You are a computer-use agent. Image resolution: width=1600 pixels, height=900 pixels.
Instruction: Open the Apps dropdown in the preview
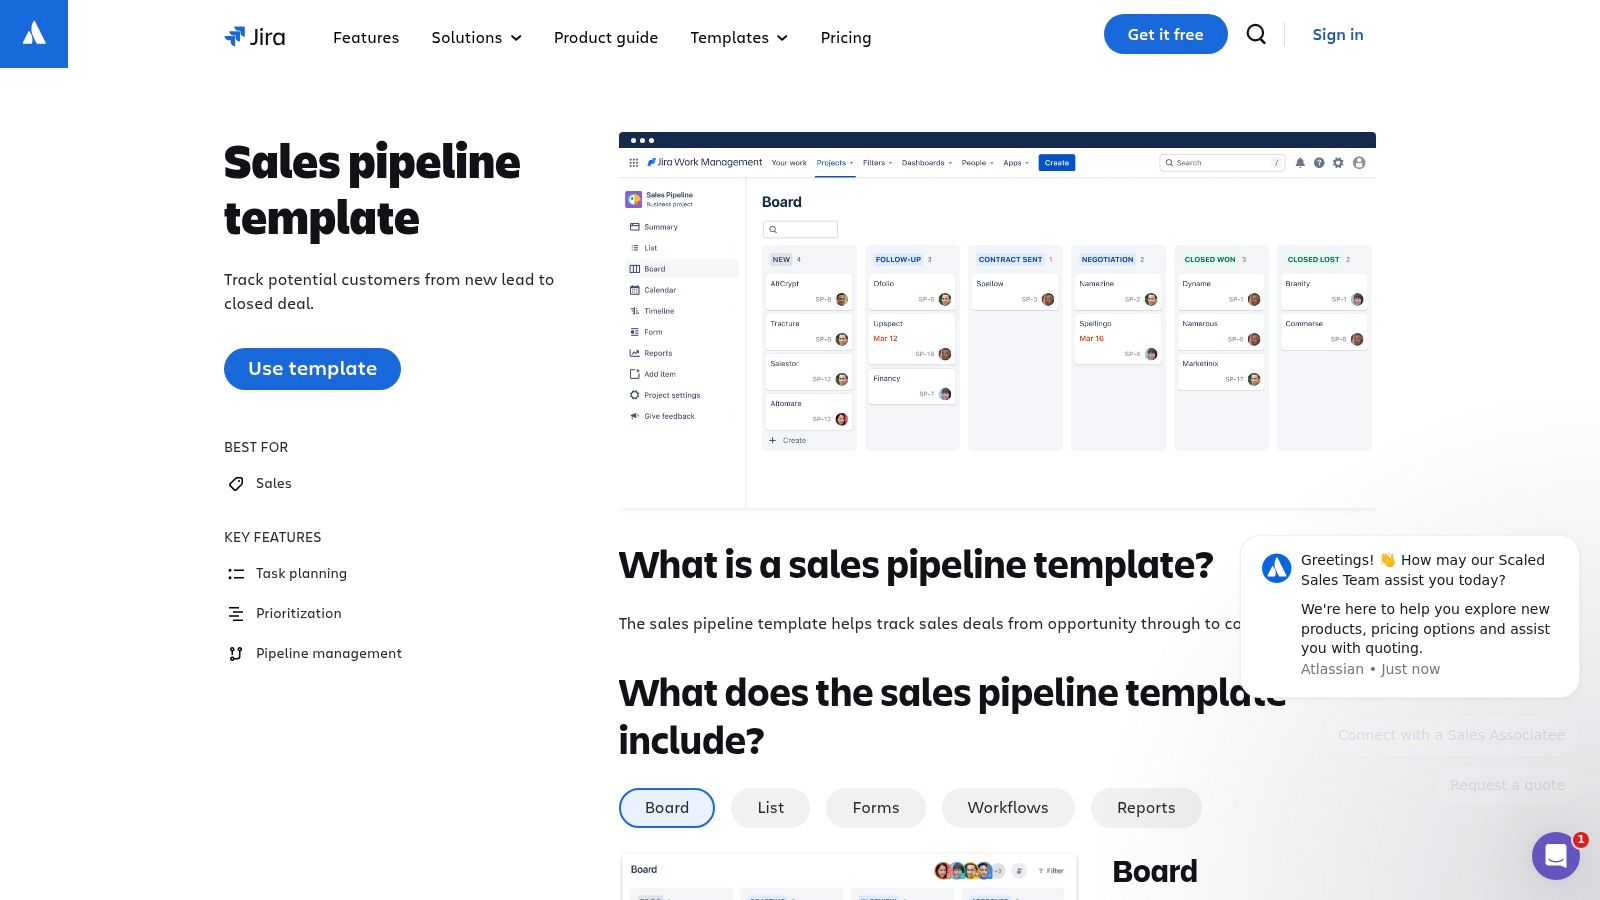pos(1016,162)
